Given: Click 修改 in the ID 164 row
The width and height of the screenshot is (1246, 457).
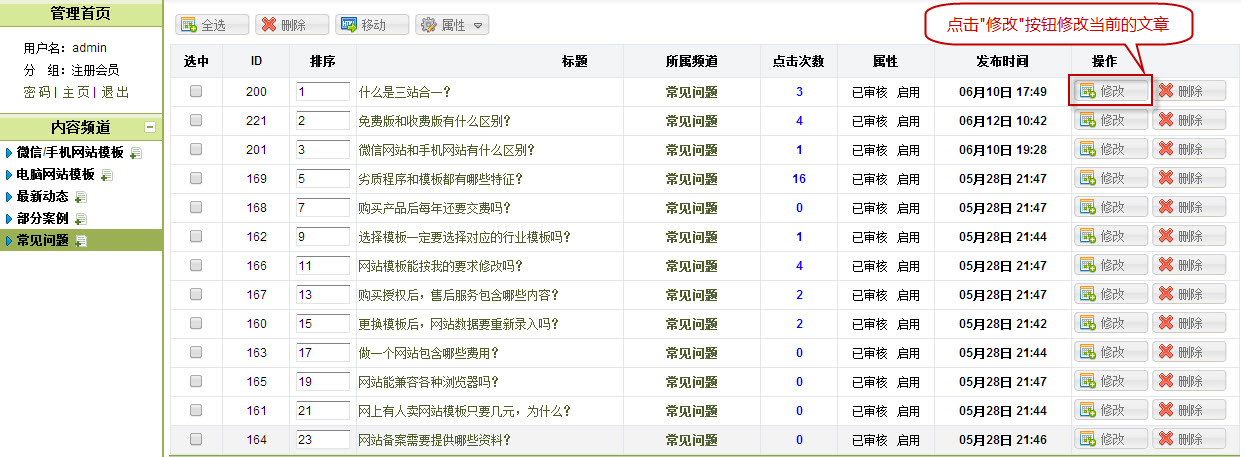Looking at the screenshot, I should 1110,439.
